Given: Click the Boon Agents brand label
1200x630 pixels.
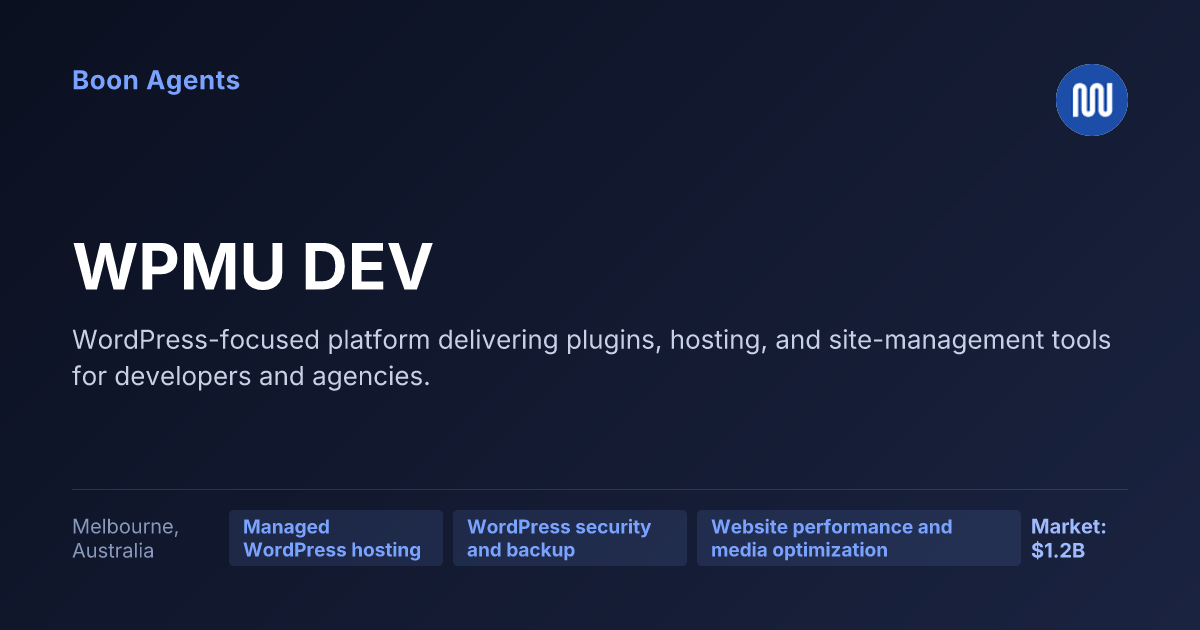Looking at the screenshot, I should pyautogui.click(x=156, y=81).
